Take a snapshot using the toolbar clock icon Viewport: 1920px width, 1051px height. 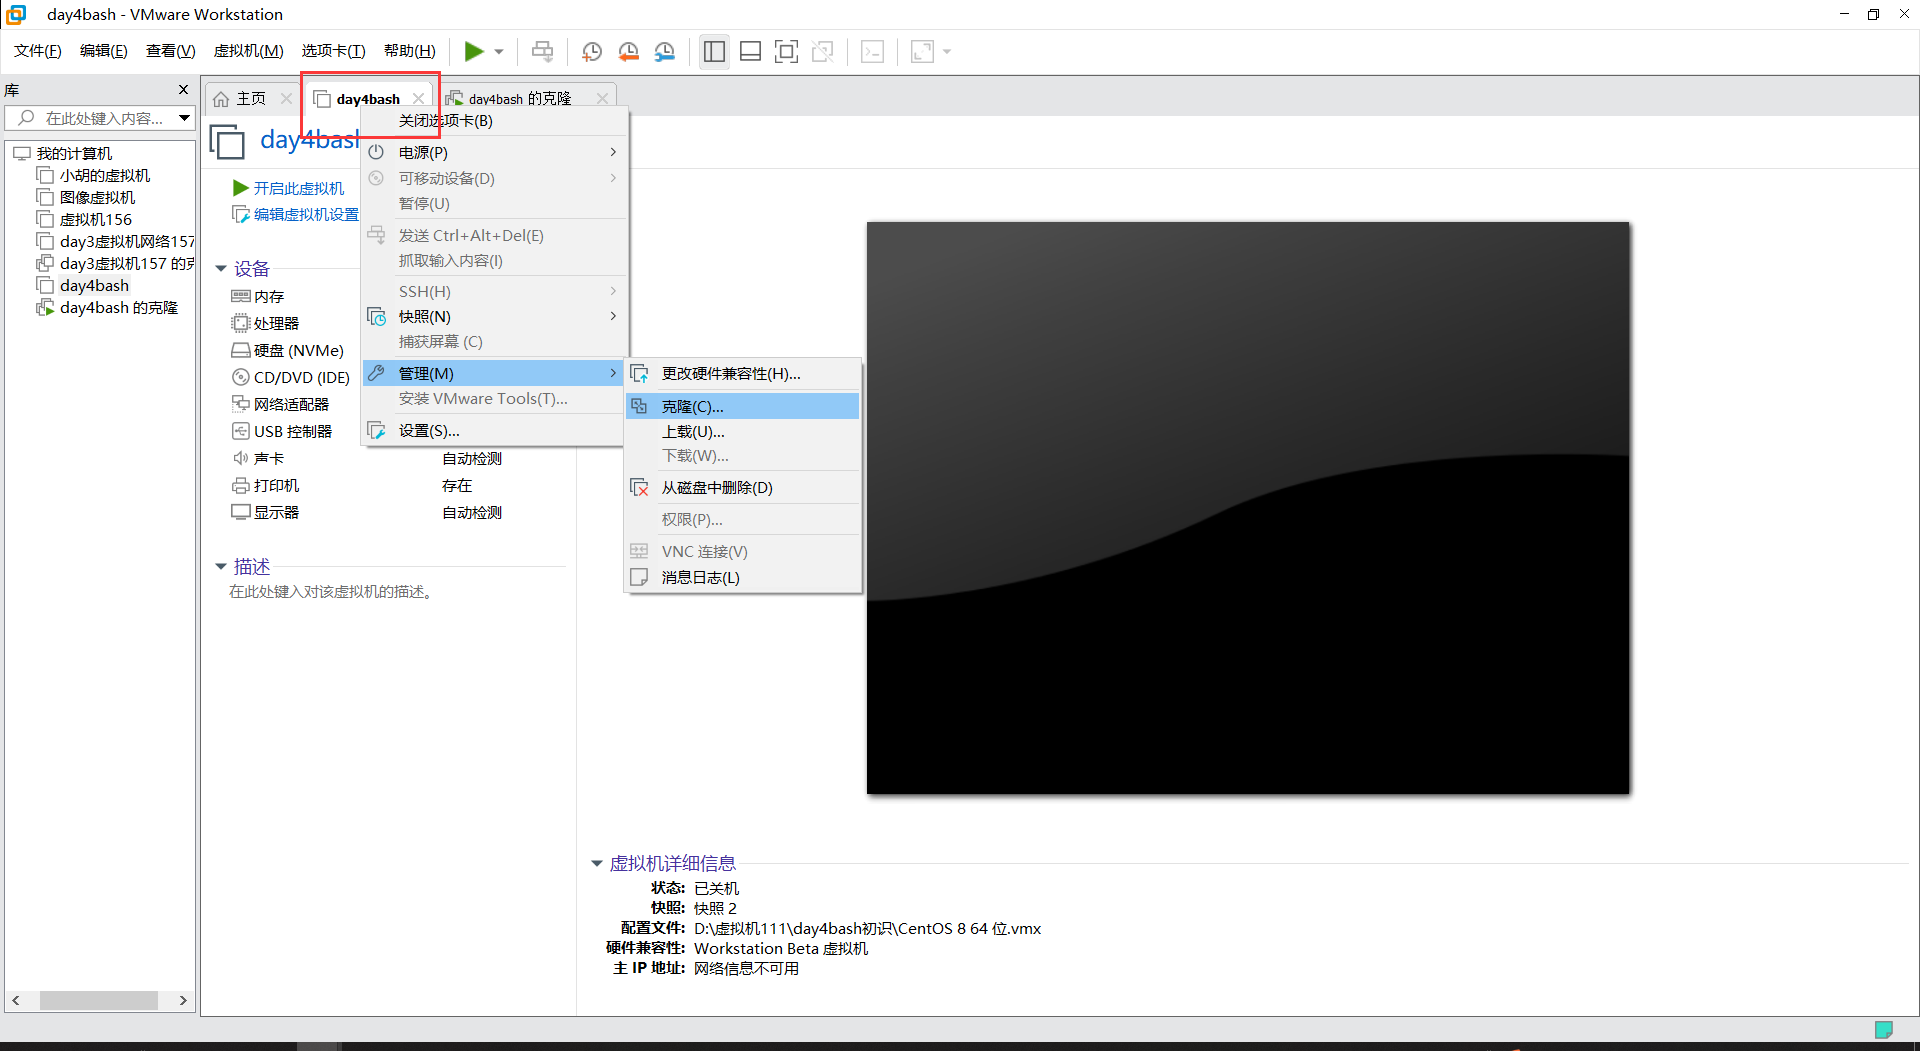click(x=592, y=51)
